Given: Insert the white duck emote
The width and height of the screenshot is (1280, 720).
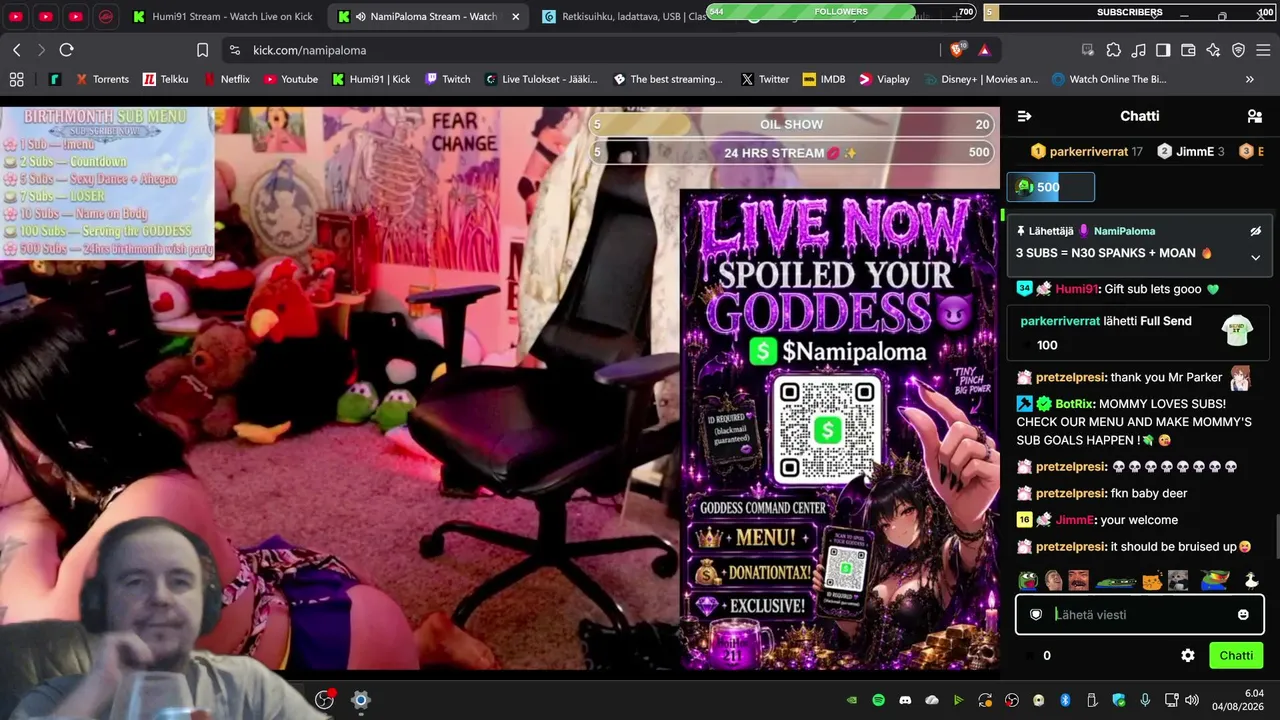Looking at the screenshot, I should [x=1250, y=580].
